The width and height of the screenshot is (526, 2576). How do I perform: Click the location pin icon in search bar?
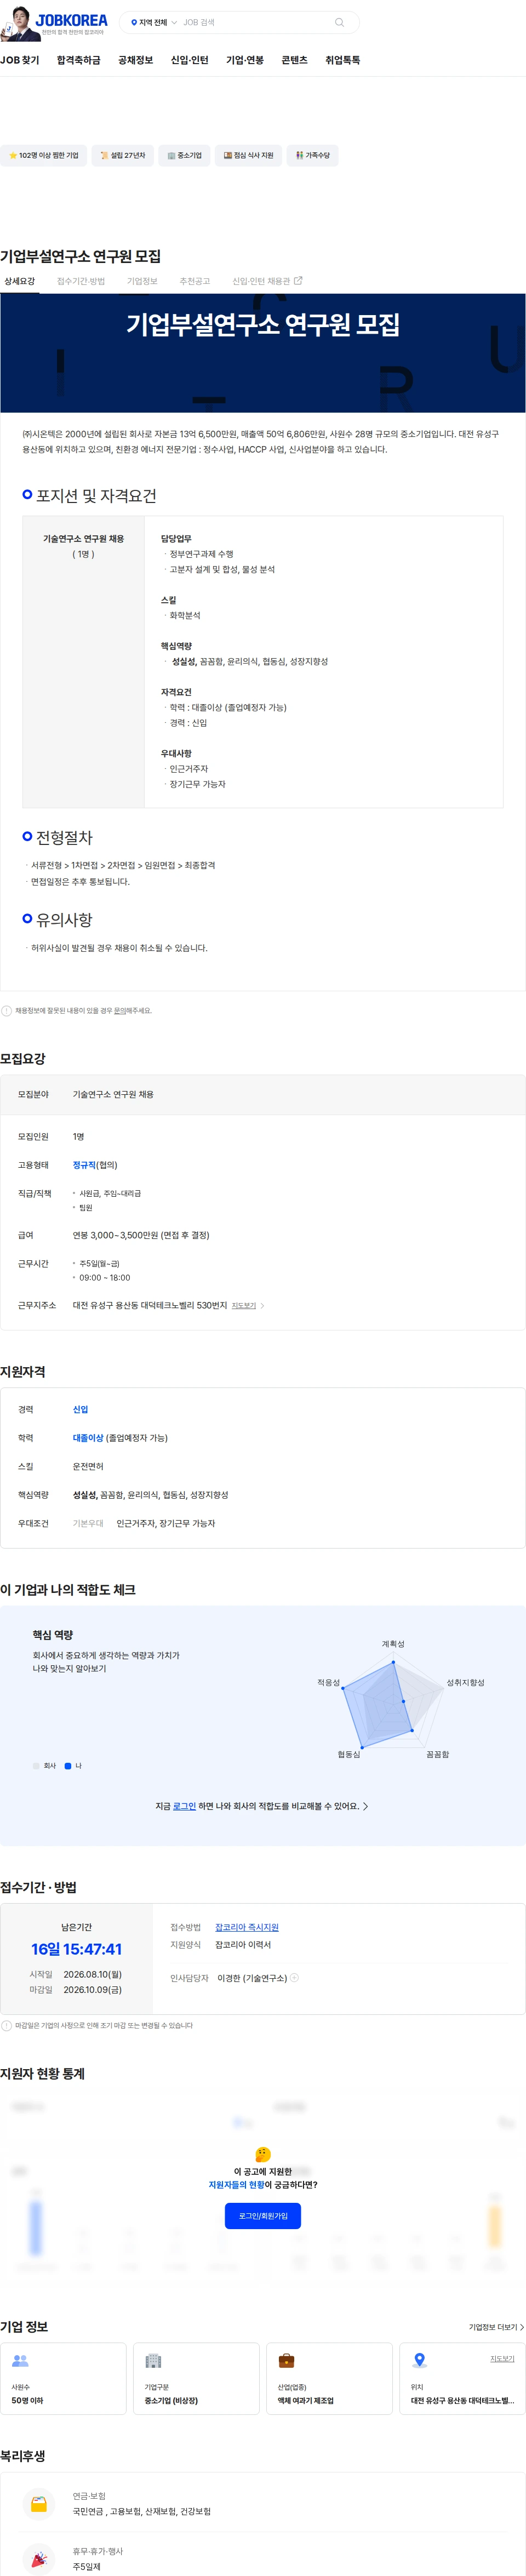pyautogui.click(x=134, y=22)
